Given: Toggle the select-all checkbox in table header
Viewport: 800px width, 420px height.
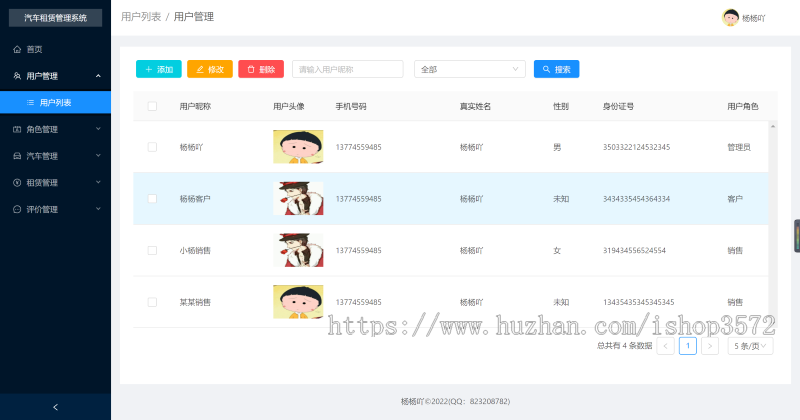Looking at the screenshot, I should coord(152,106).
